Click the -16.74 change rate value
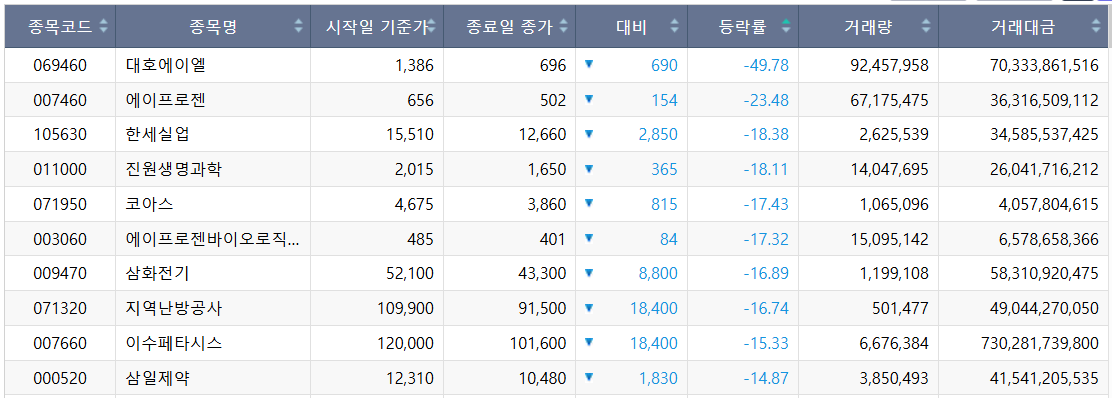Viewport: 1112px width, 398px height. 766,309
